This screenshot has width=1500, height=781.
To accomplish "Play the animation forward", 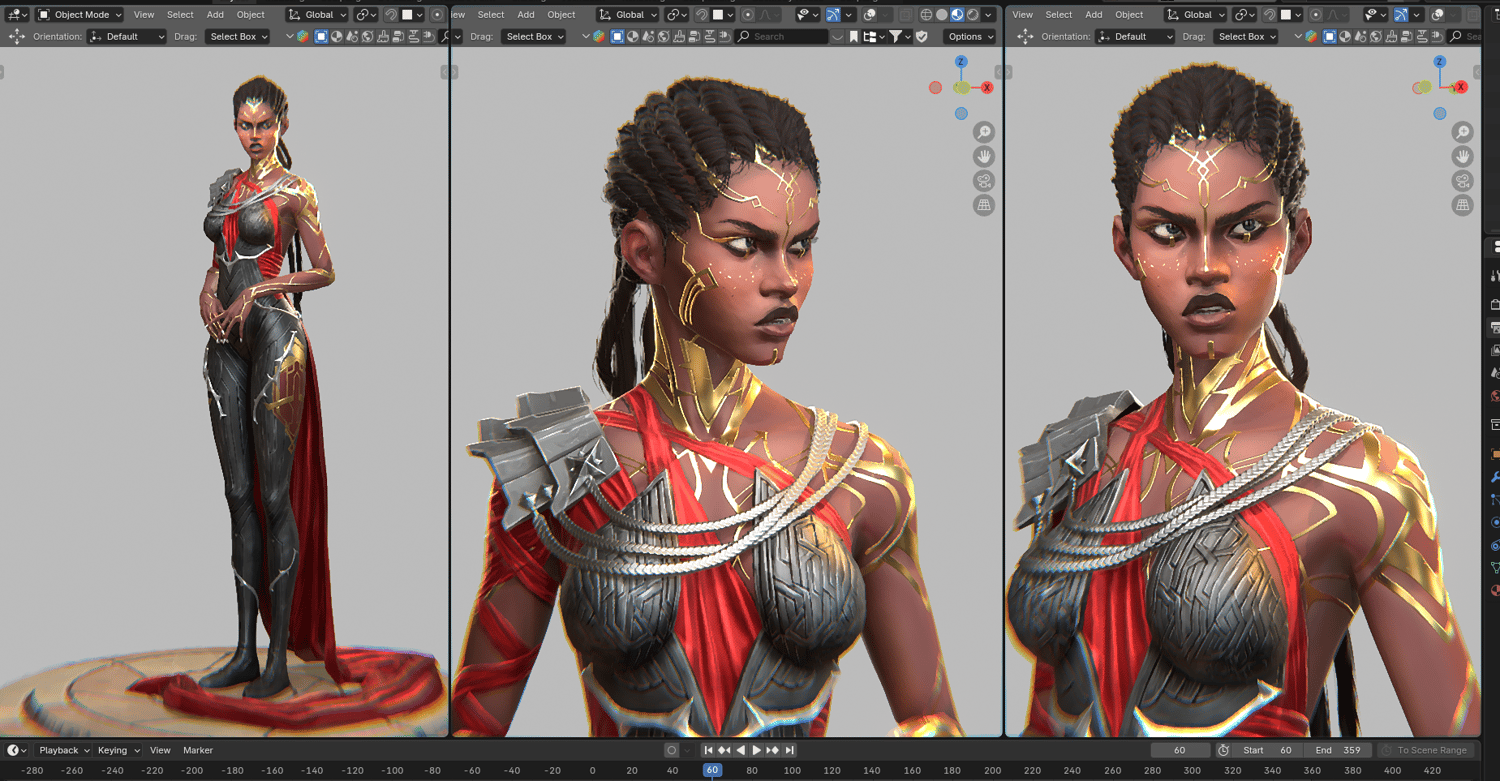I will coord(757,750).
